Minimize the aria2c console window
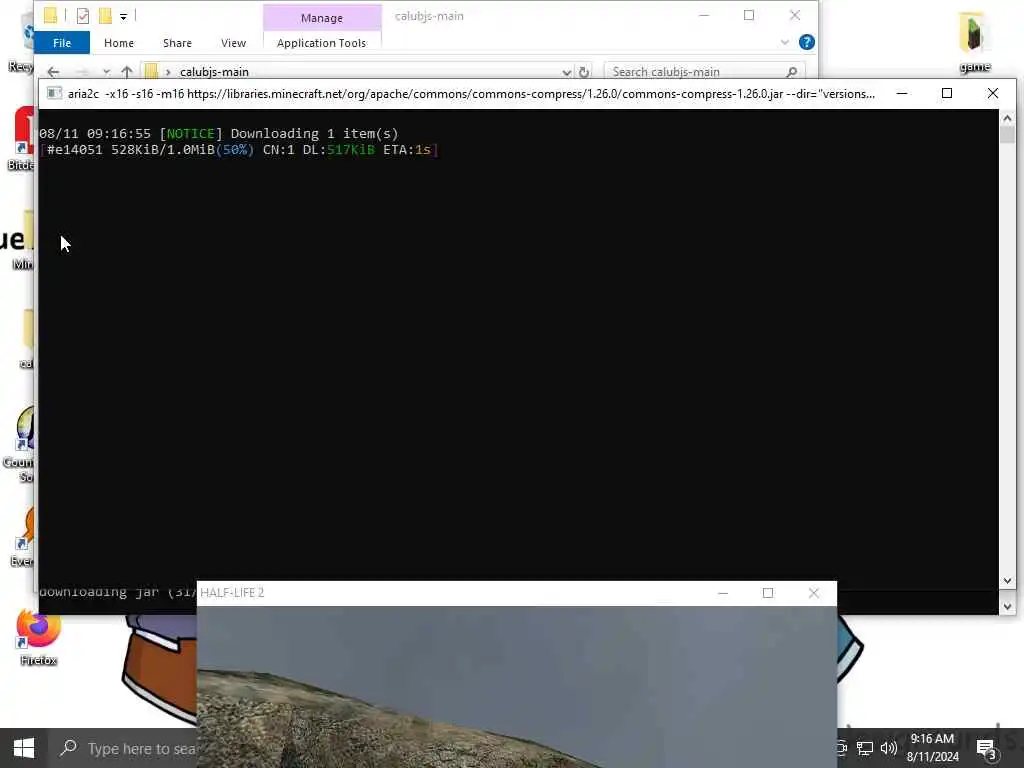1024x768 pixels. [902, 93]
